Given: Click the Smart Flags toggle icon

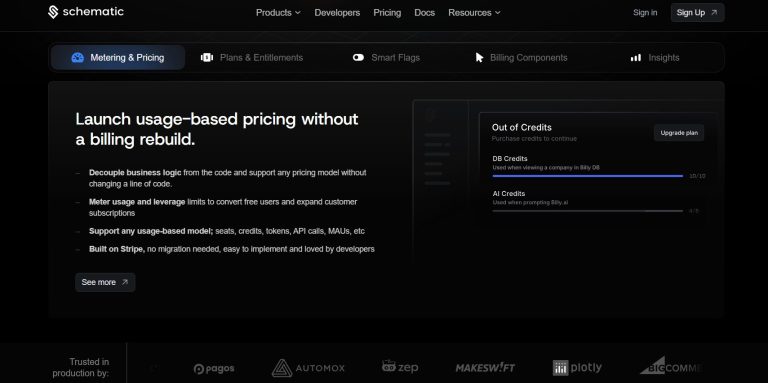Looking at the screenshot, I should tap(359, 58).
